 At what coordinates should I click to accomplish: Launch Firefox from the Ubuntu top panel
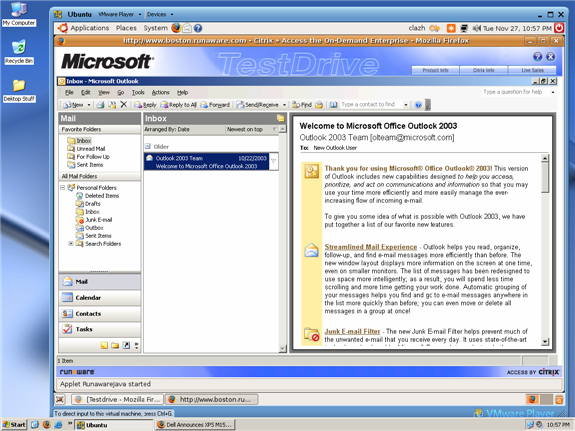(176, 28)
